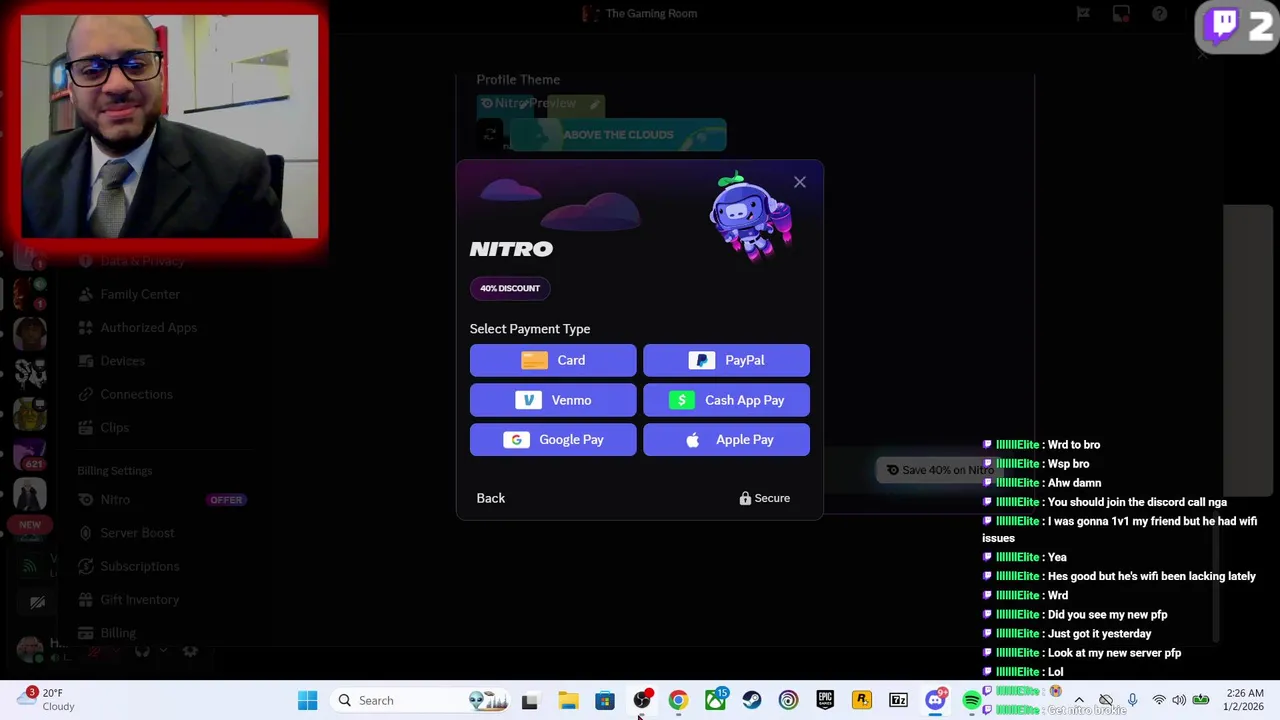Go Back in the Nitro dialog

coord(490,498)
